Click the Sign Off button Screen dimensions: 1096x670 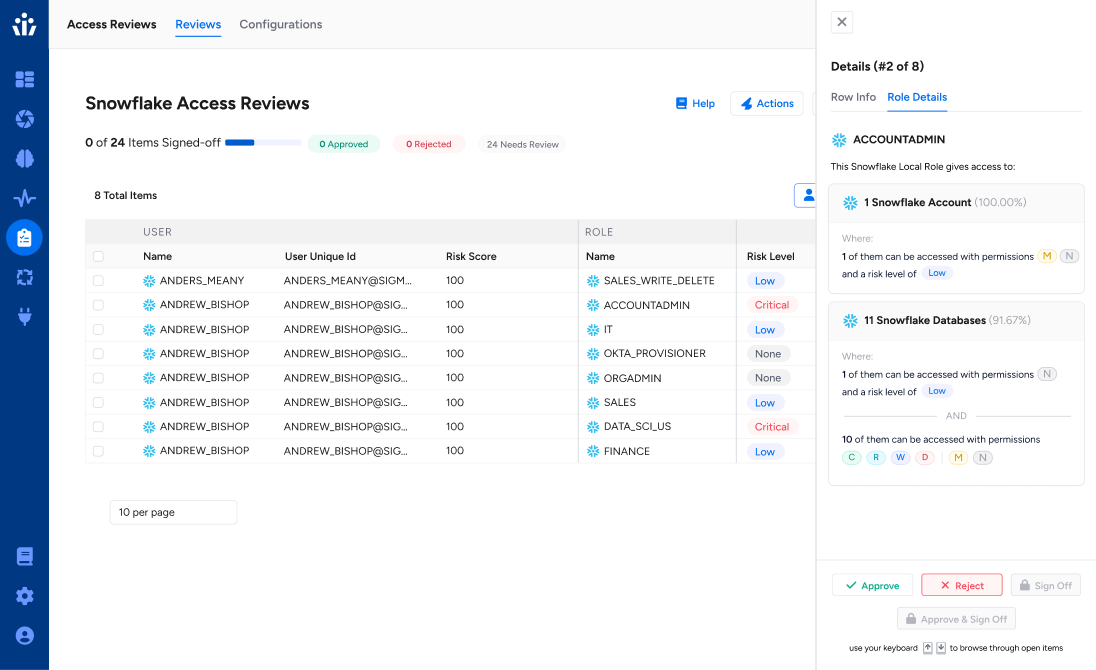1046,585
